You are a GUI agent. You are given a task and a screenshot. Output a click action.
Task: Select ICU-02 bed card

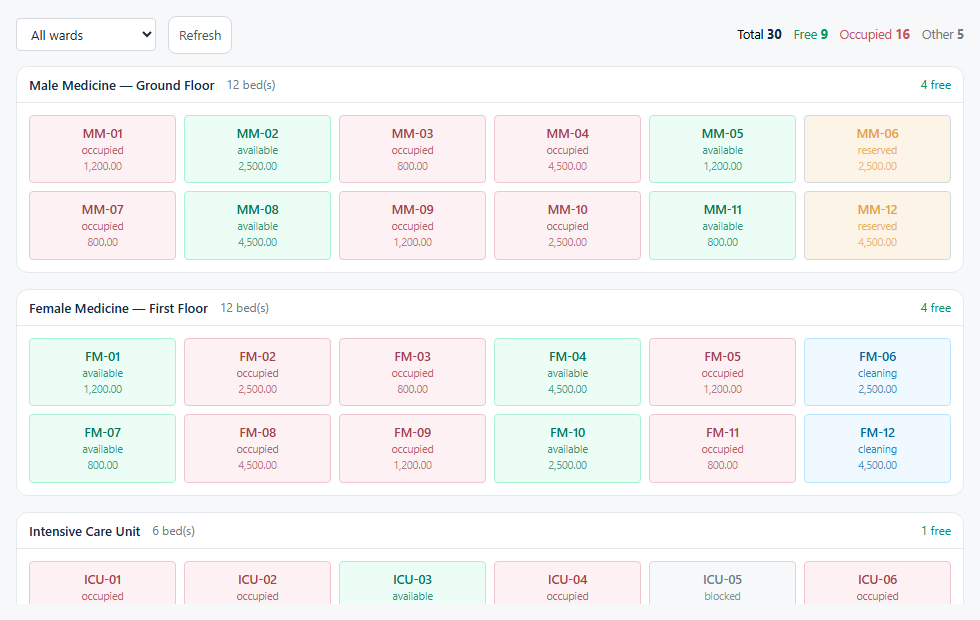tap(258, 582)
